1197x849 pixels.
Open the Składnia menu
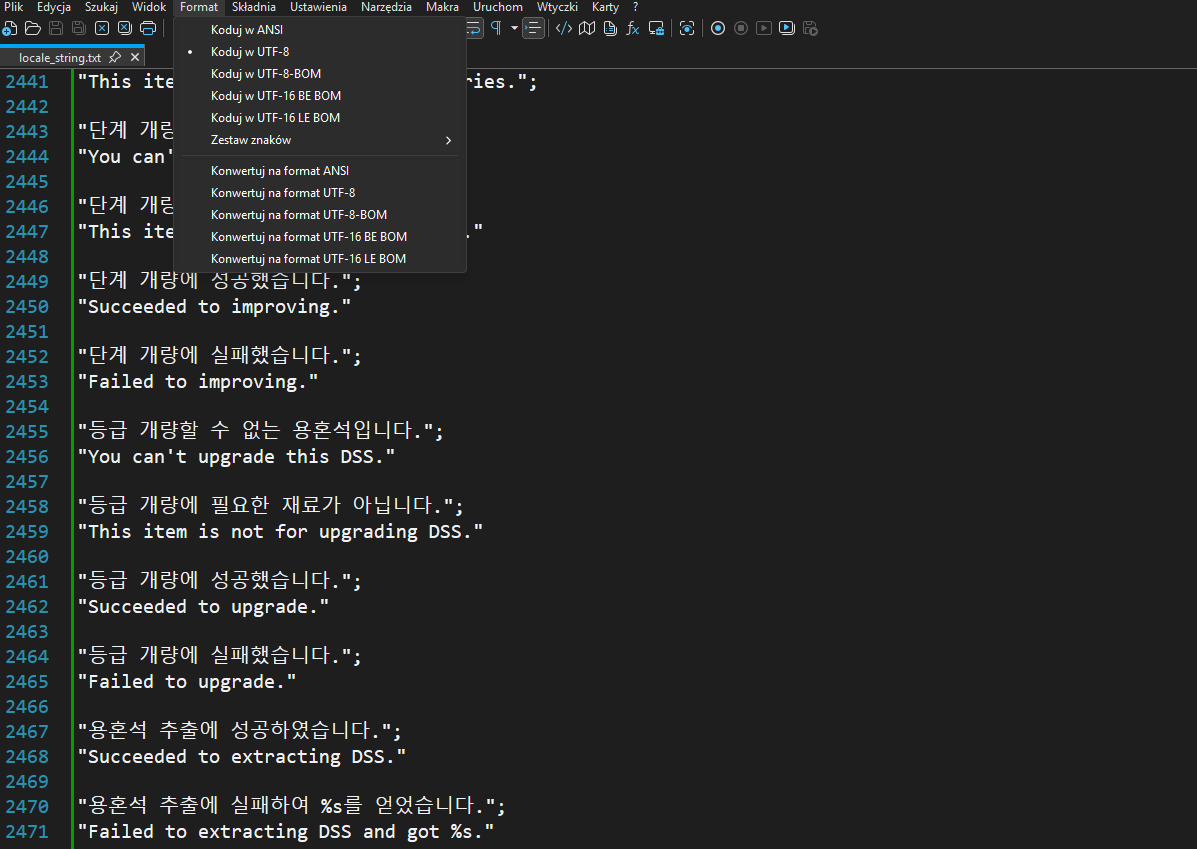253,7
